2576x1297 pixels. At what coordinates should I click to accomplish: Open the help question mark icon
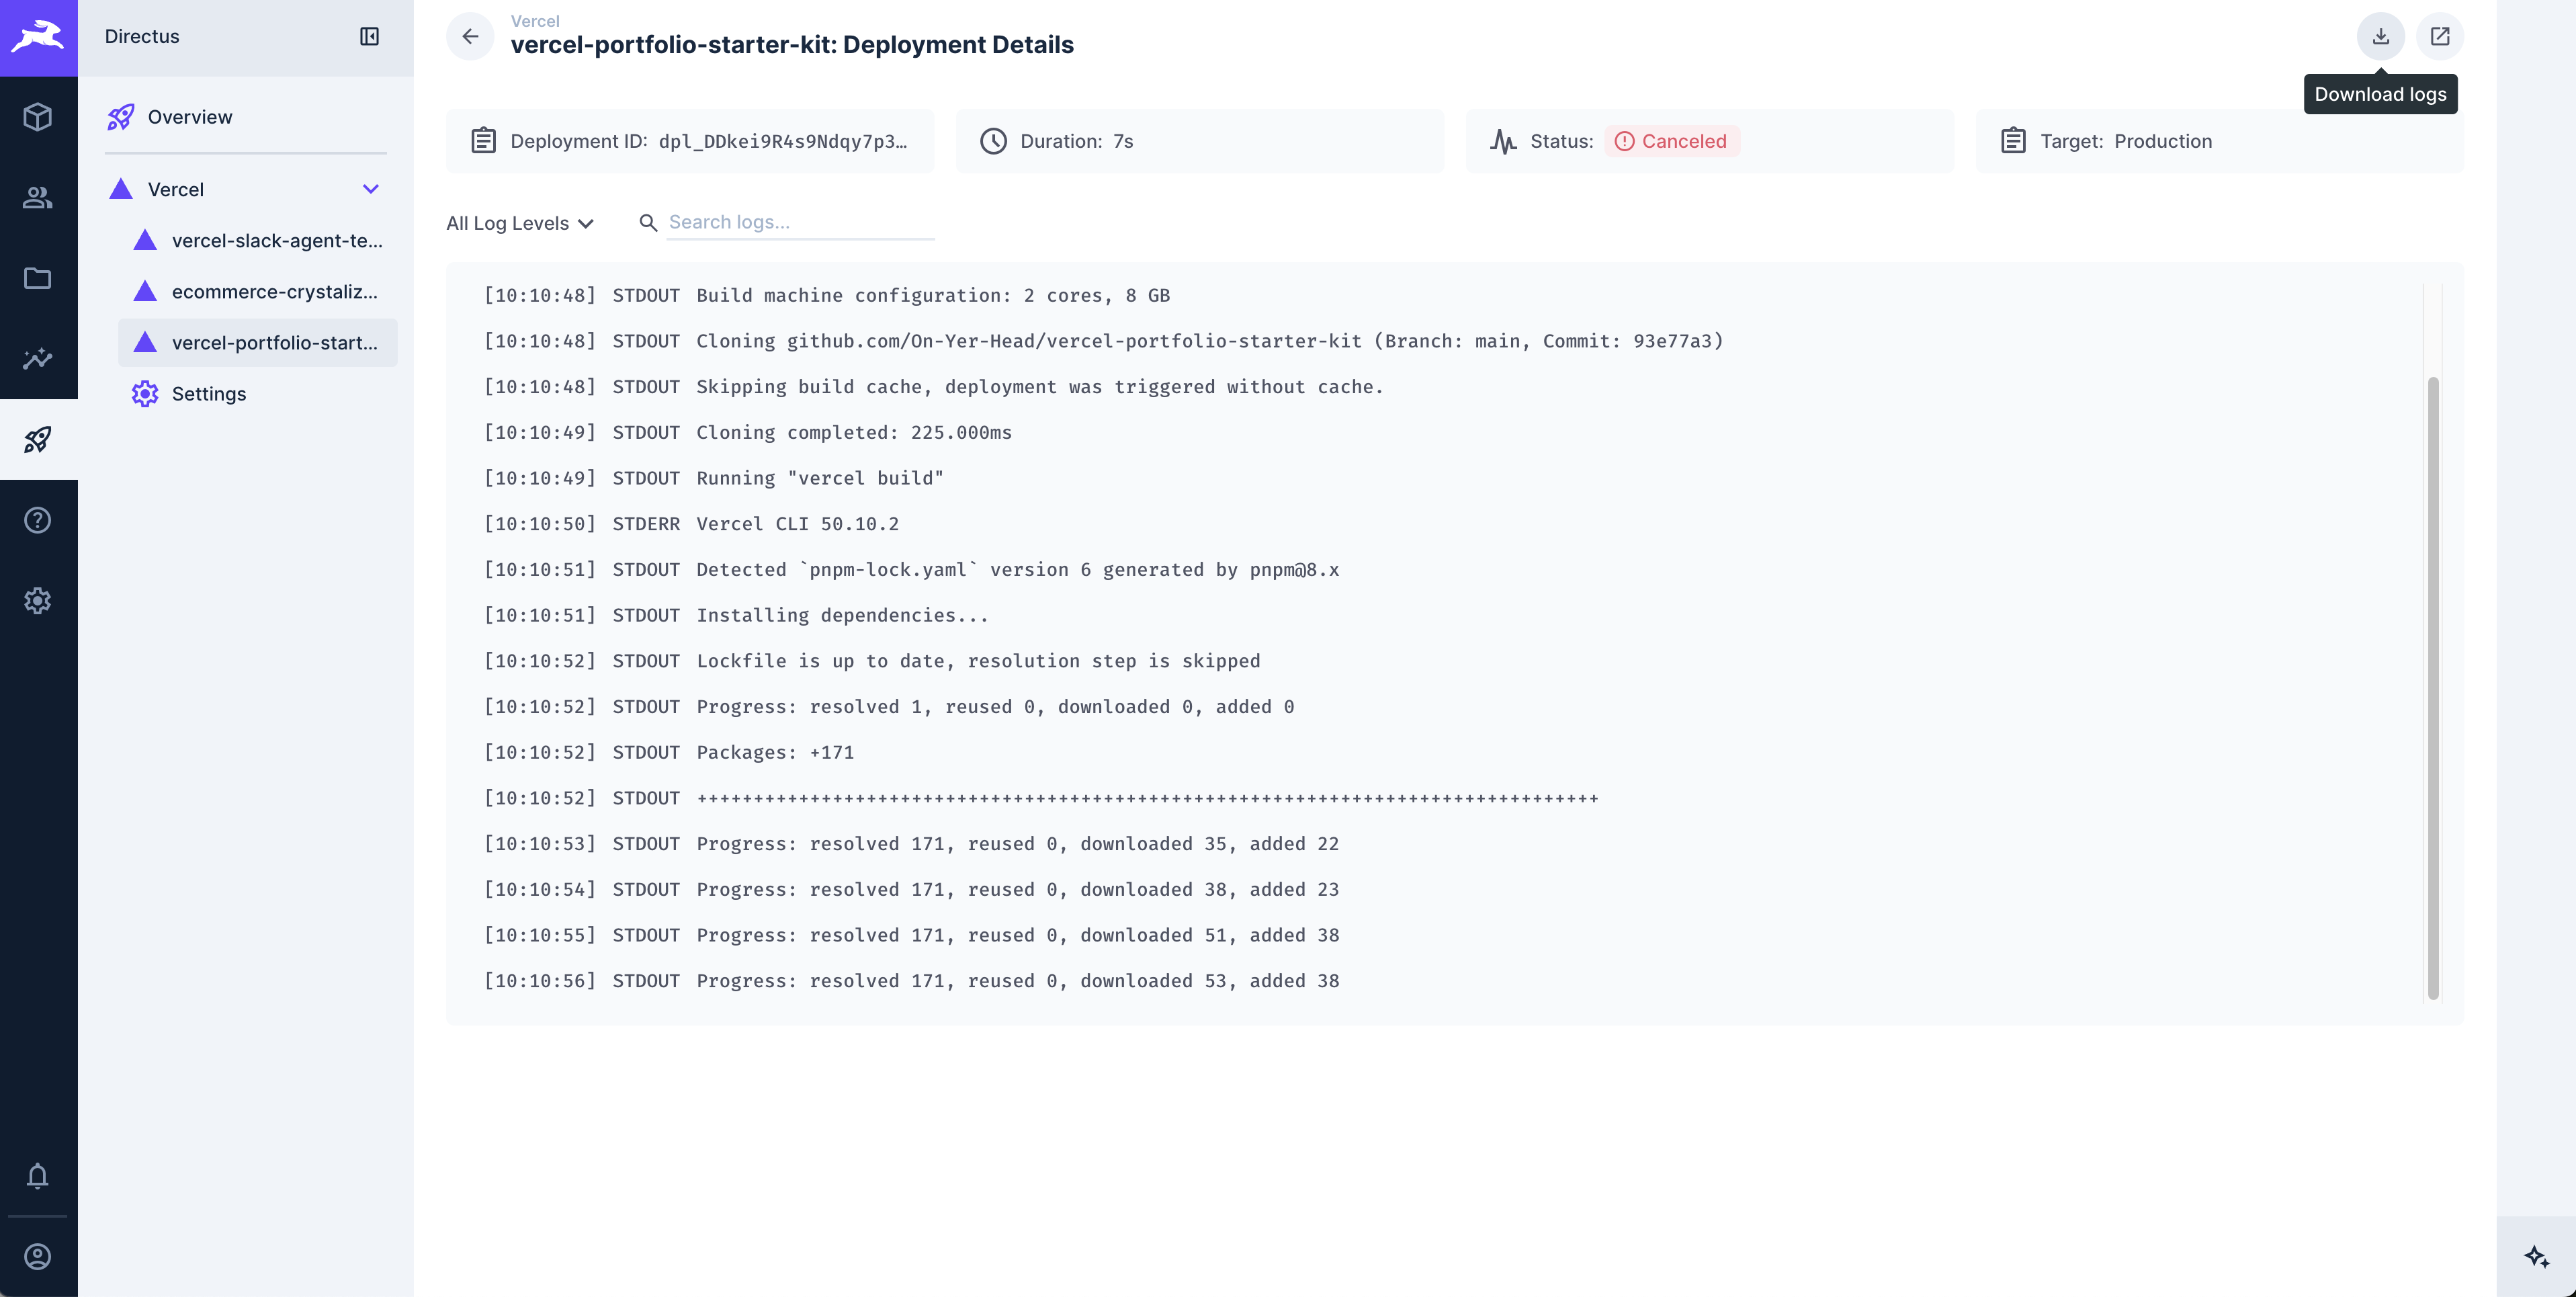[x=38, y=520]
